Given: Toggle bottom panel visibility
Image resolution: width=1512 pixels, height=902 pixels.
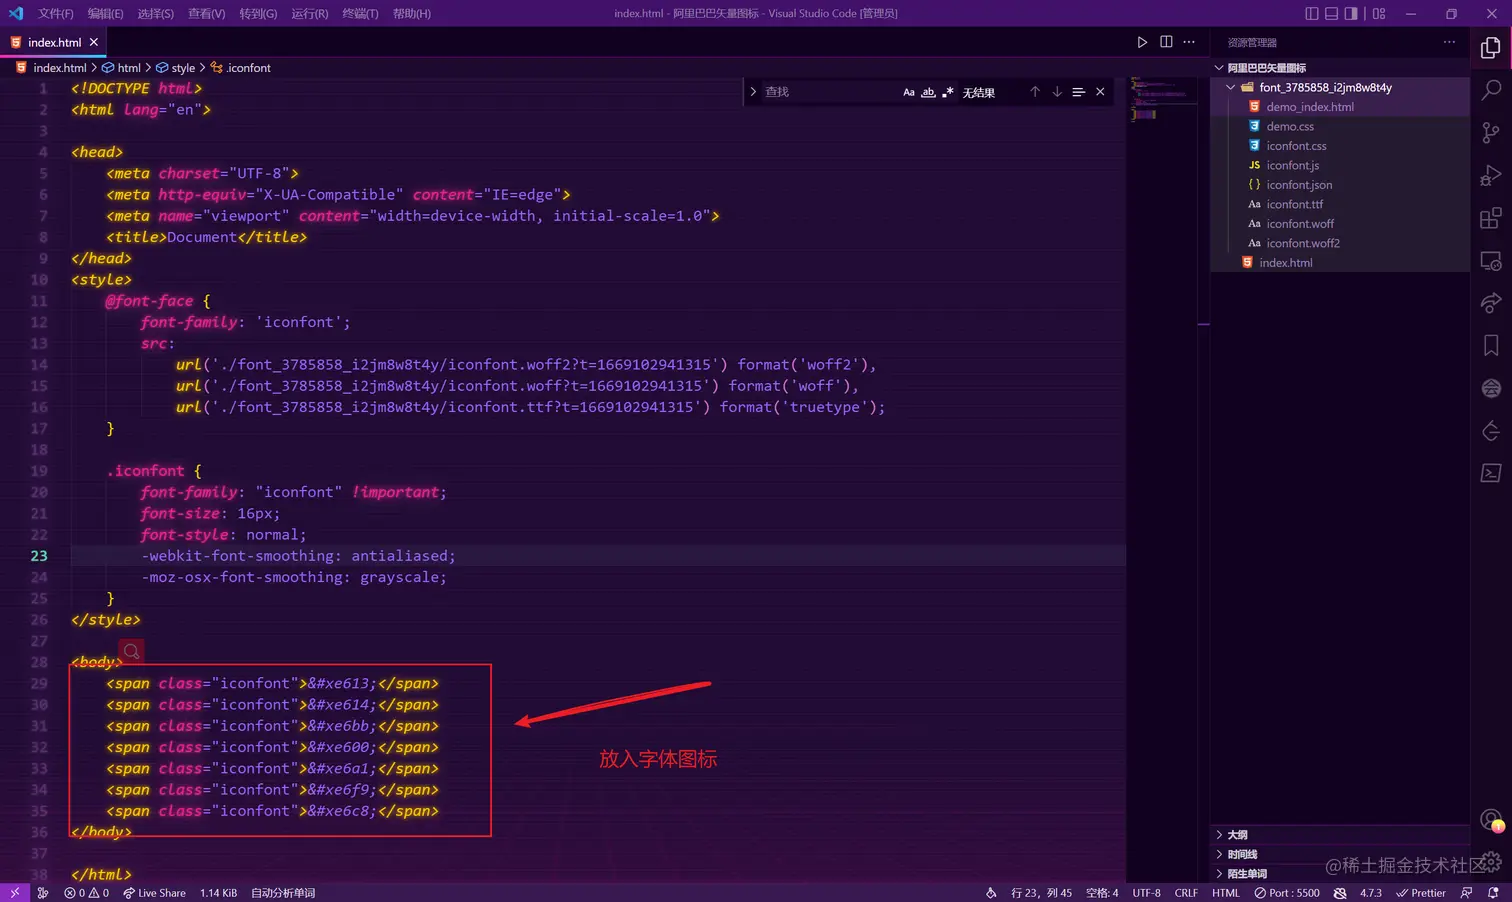Looking at the screenshot, I should coord(1331,13).
